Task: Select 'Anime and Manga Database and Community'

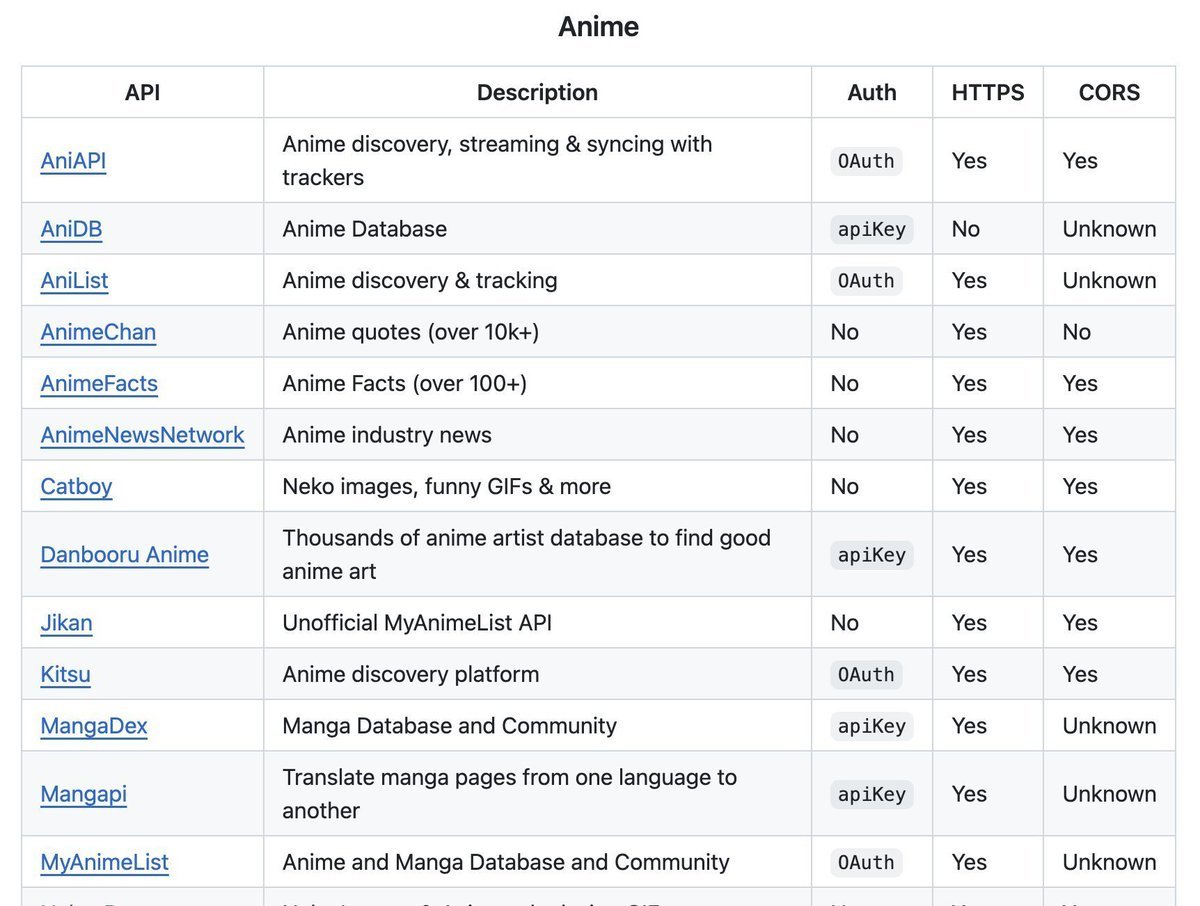Action: tap(506, 862)
